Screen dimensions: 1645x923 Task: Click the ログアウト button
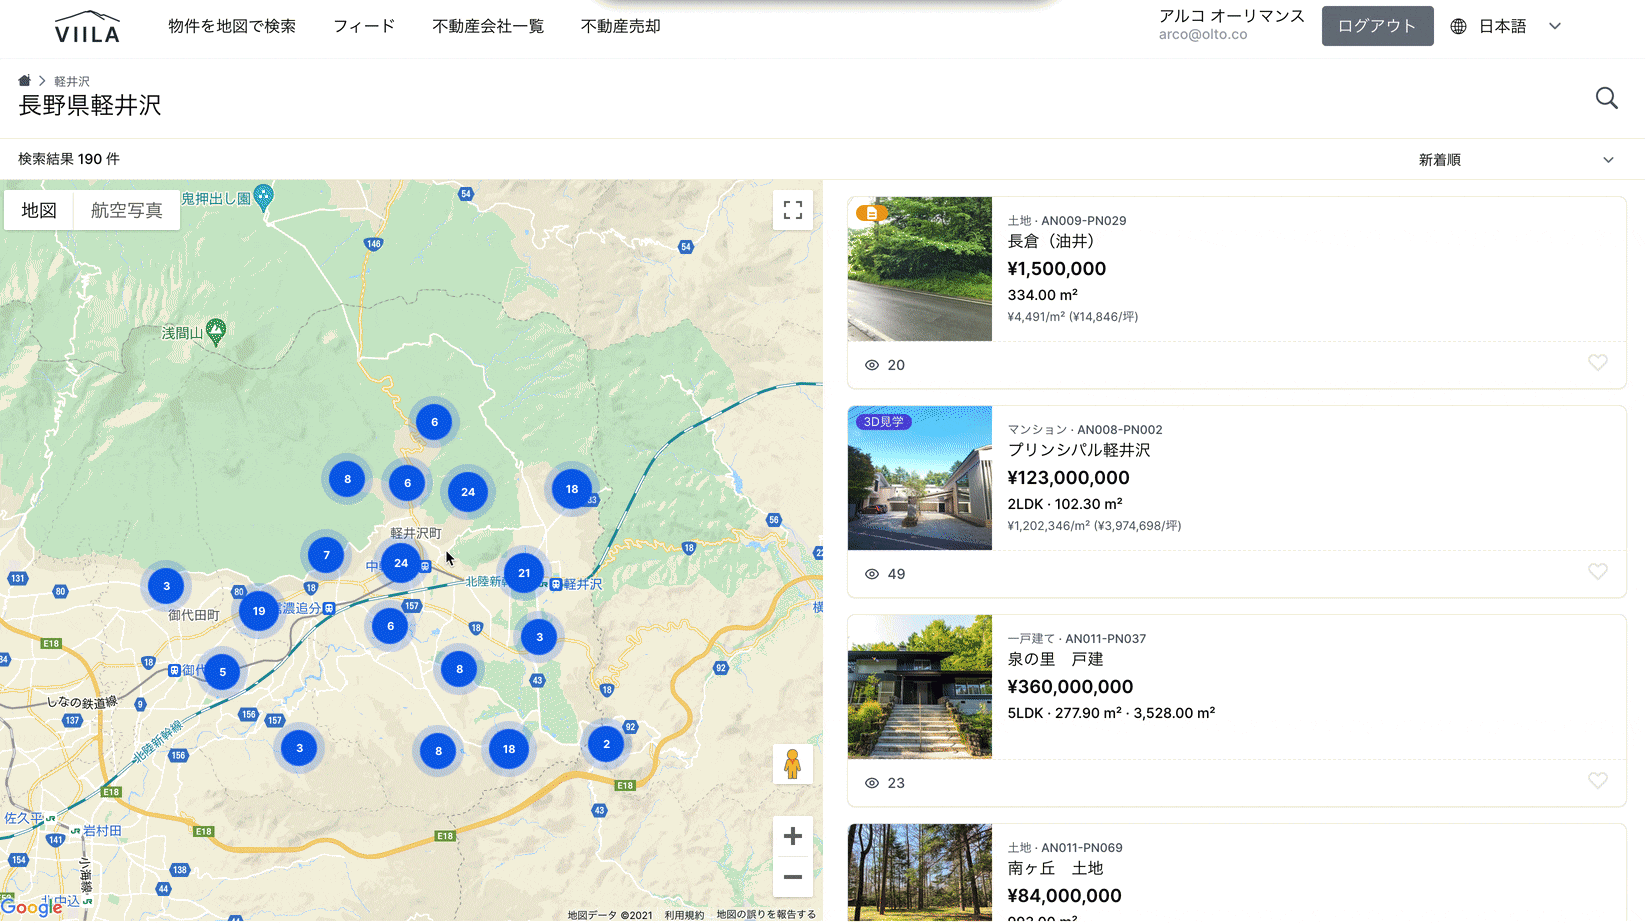click(1377, 27)
